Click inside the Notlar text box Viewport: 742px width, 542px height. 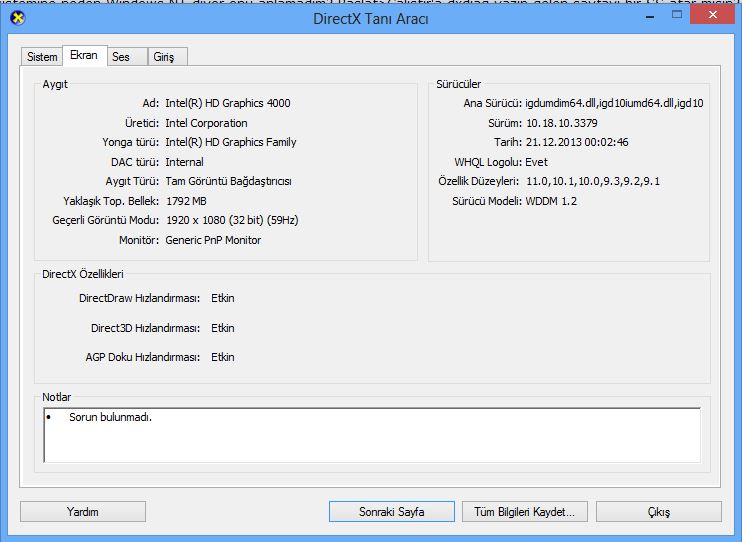pyautogui.click(x=372, y=435)
